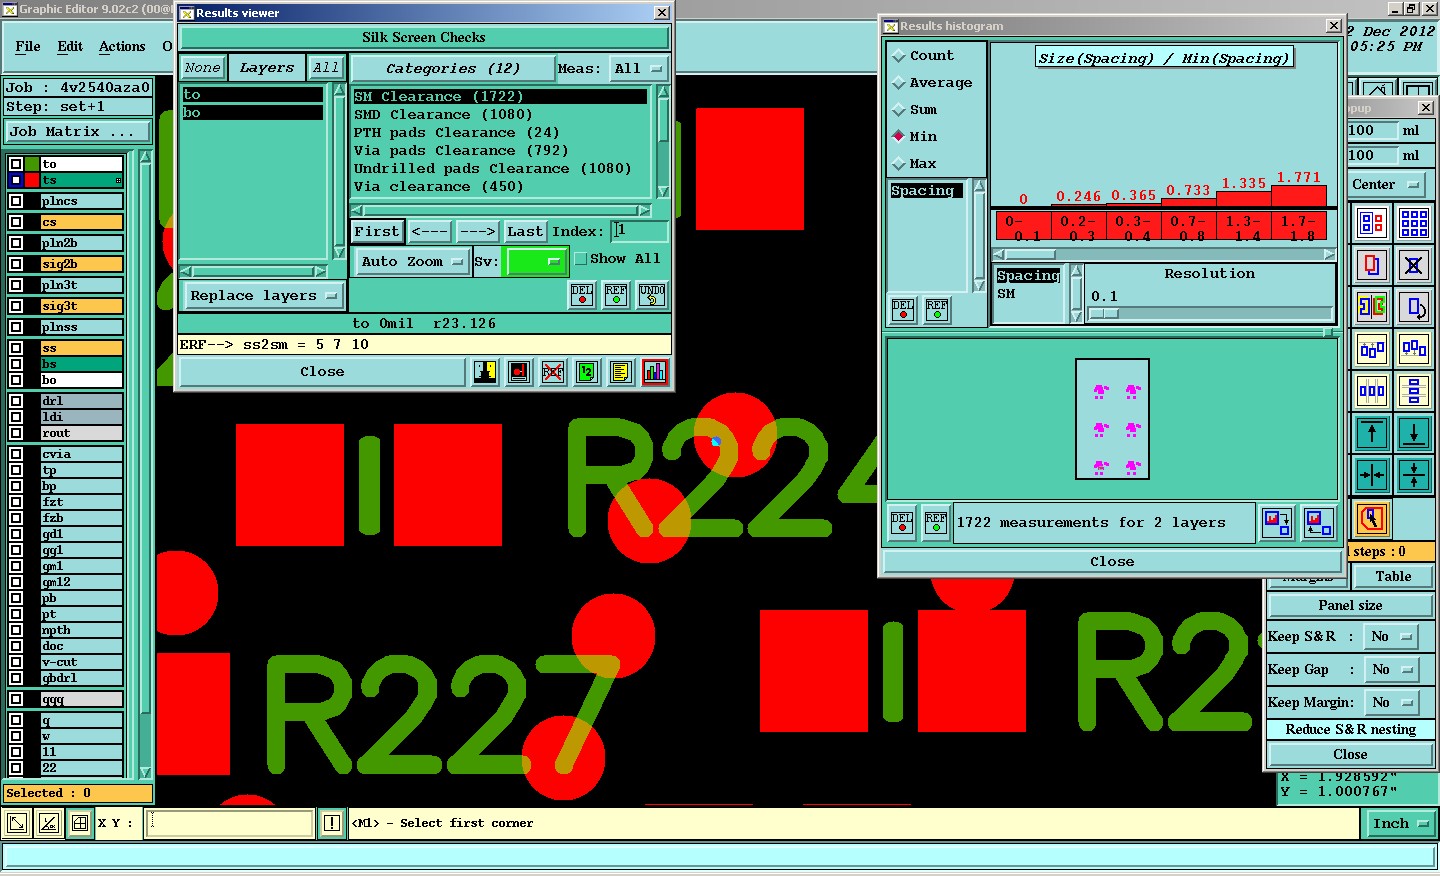Click the overlapping steps copy icon

[x=1372, y=265]
